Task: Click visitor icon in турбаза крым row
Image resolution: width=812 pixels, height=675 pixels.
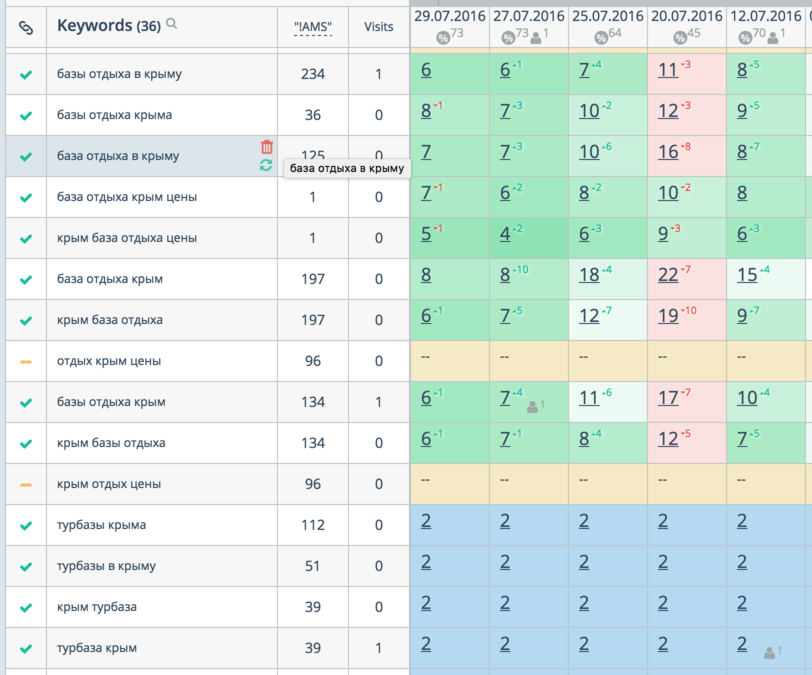Action: point(770,653)
